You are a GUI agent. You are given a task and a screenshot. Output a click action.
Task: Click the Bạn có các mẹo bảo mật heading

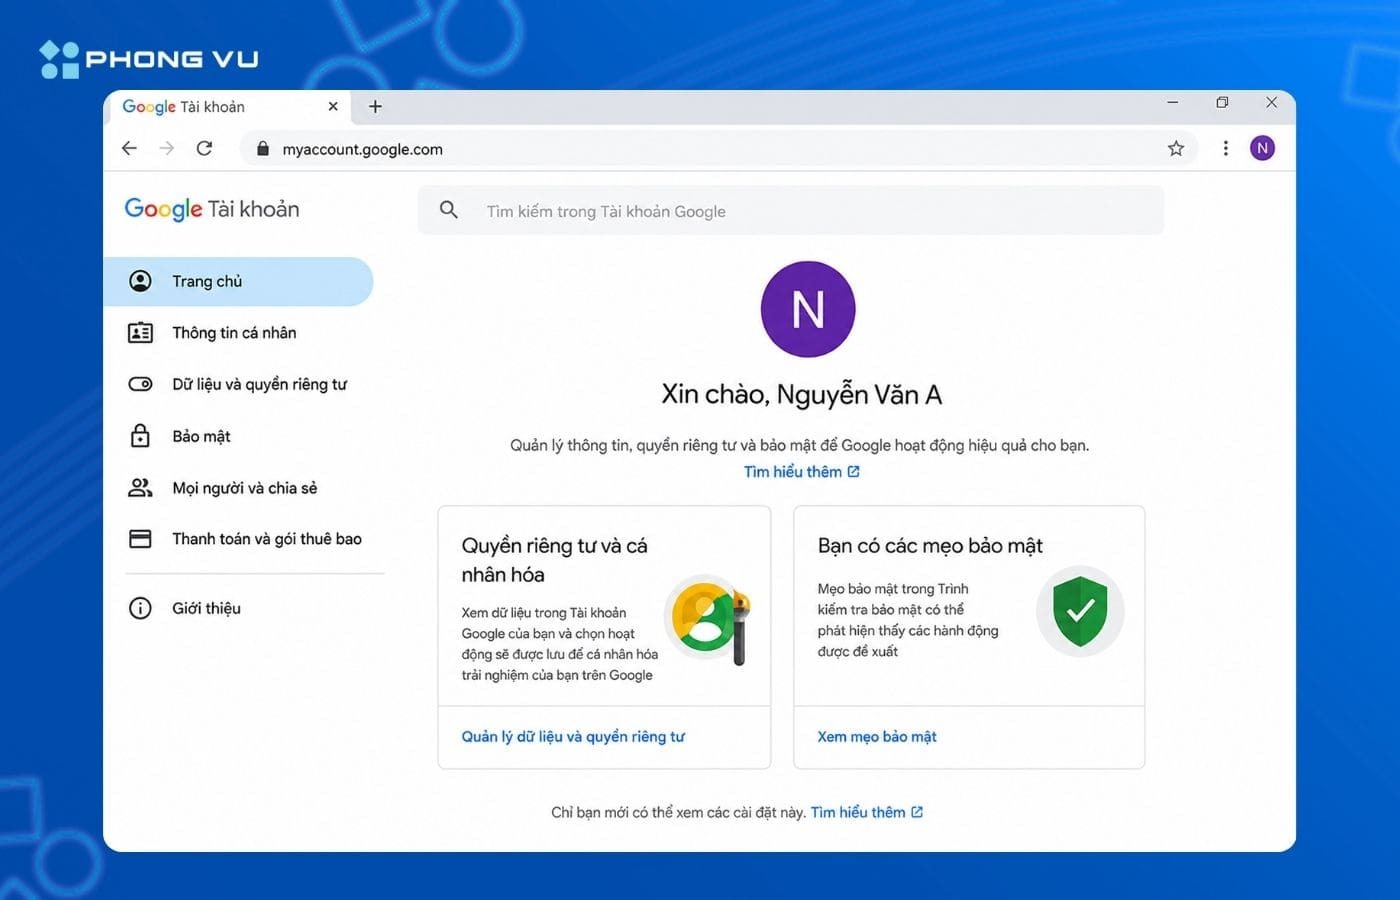click(x=930, y=546)
